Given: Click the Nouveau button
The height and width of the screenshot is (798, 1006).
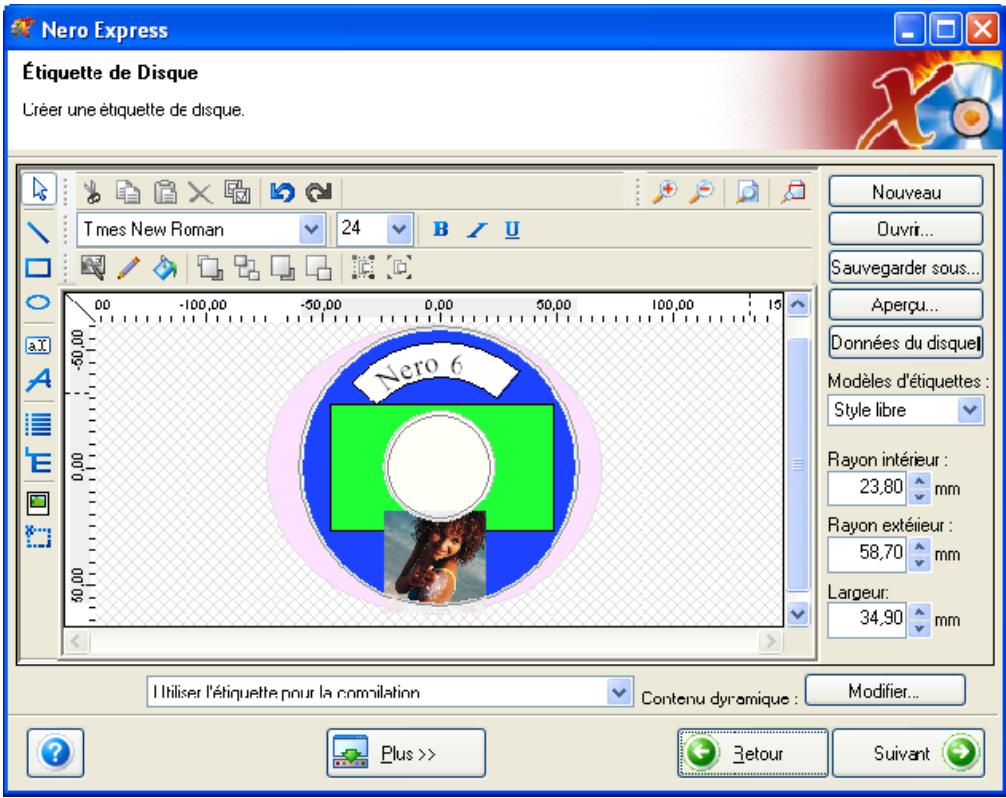Looking at the screenshot, I should click(x=906, y=192).
